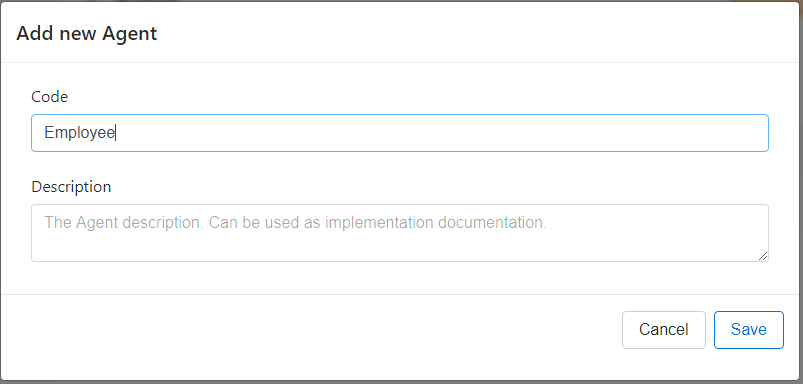Dismiss the dialog using Cancel
803x384 pixels.
coord(664,330)
